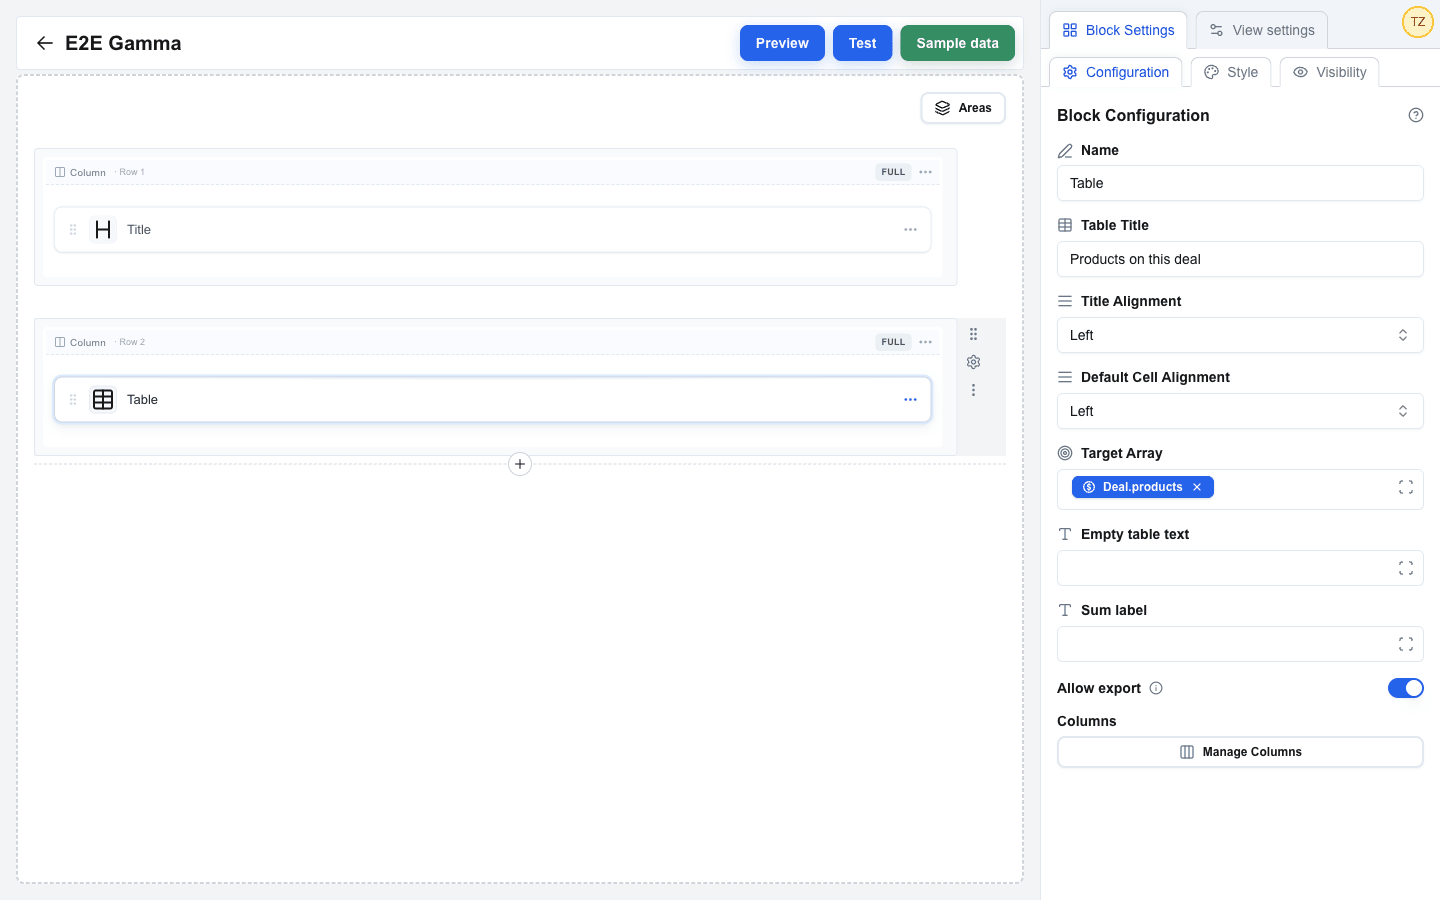Select the Table block
1440x900 pixels.
coord(492,400)
